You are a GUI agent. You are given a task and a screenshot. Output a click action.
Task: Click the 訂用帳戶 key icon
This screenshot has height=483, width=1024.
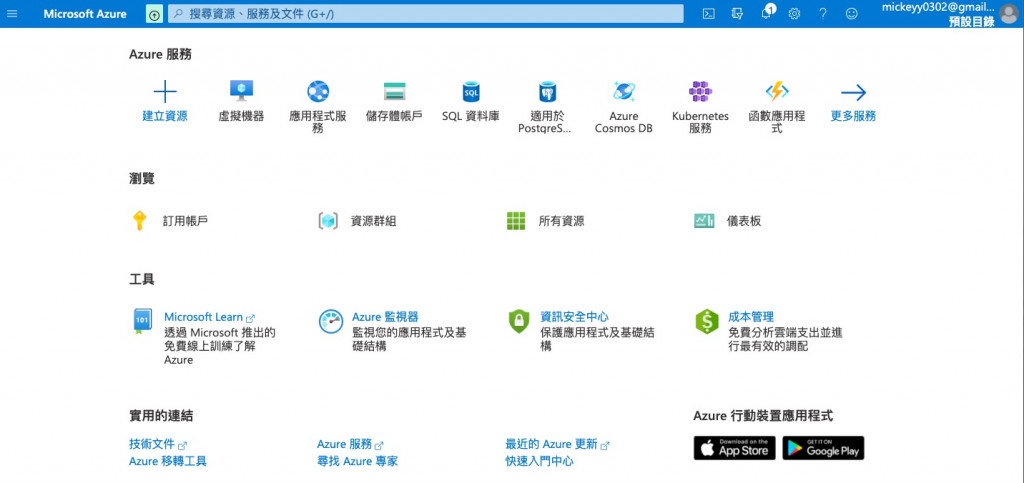(139, 221)
